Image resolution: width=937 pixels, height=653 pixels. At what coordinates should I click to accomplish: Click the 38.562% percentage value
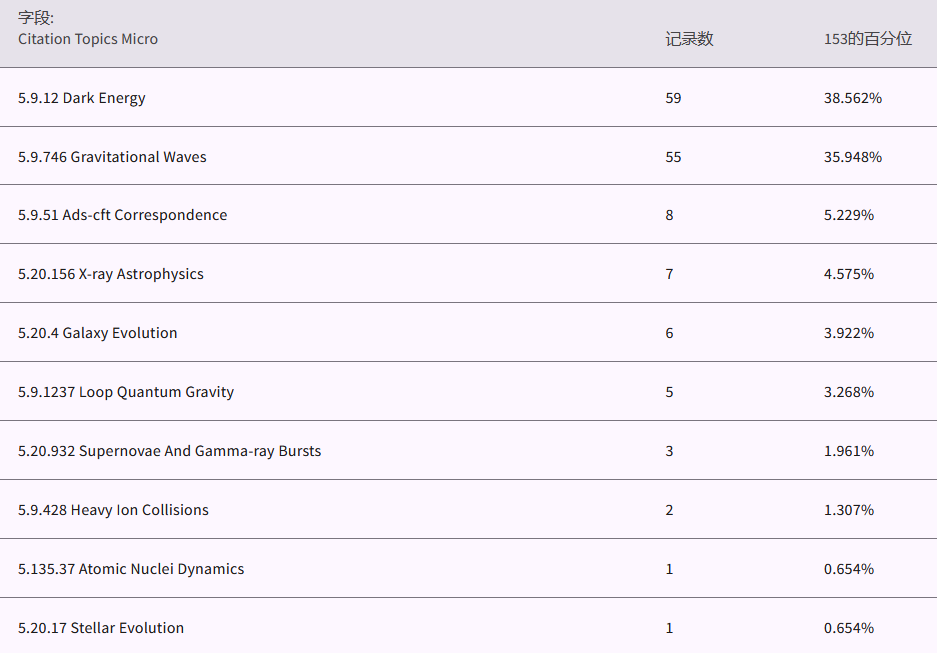coord(852,98)
